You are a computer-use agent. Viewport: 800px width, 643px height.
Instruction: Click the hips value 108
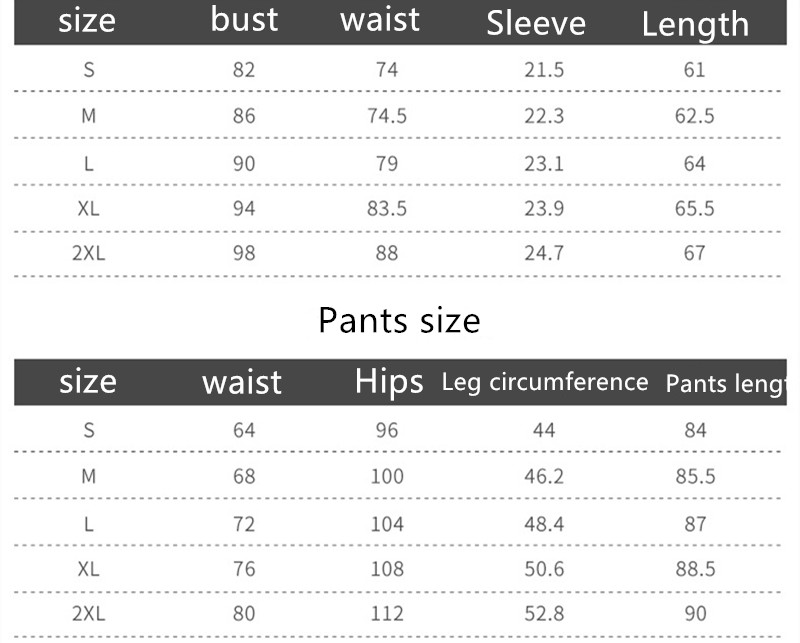(387, 569)
